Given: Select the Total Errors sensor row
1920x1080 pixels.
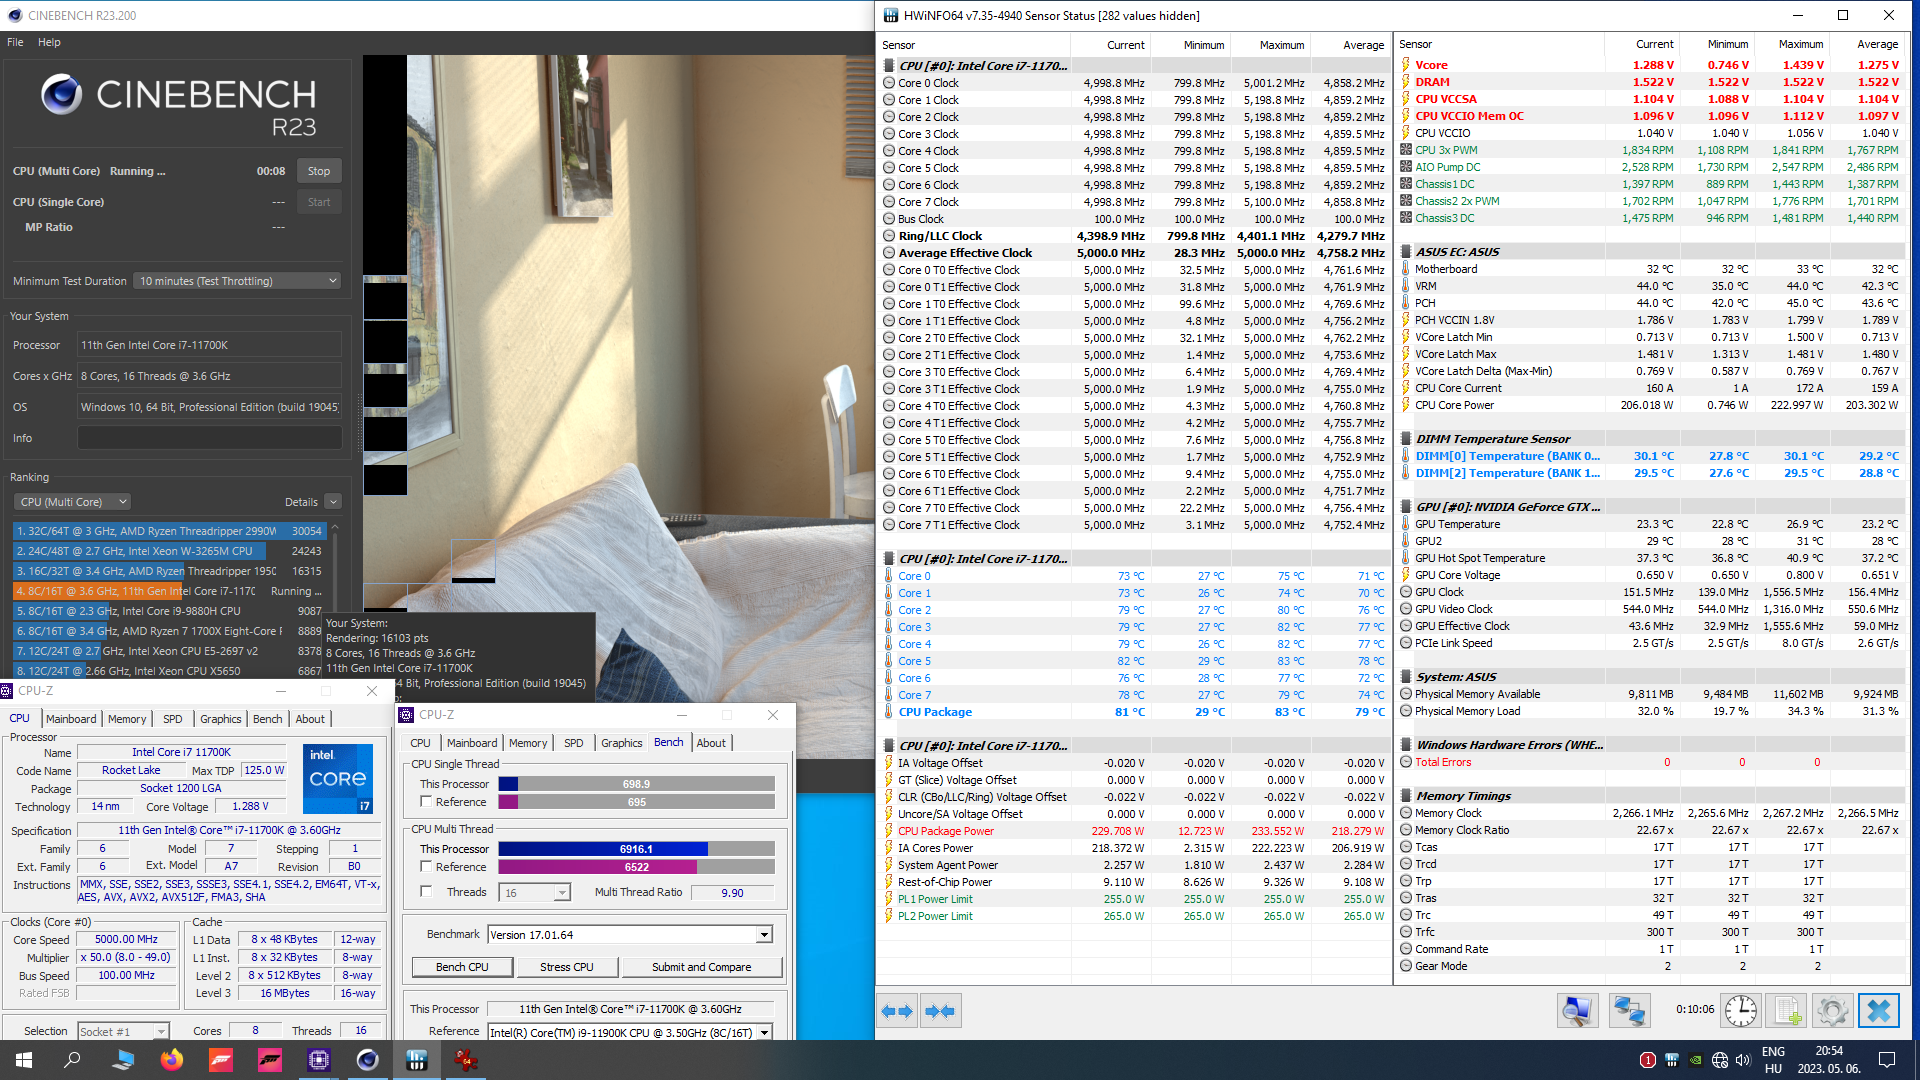Looking at the screenshot, I should 1650,762.
